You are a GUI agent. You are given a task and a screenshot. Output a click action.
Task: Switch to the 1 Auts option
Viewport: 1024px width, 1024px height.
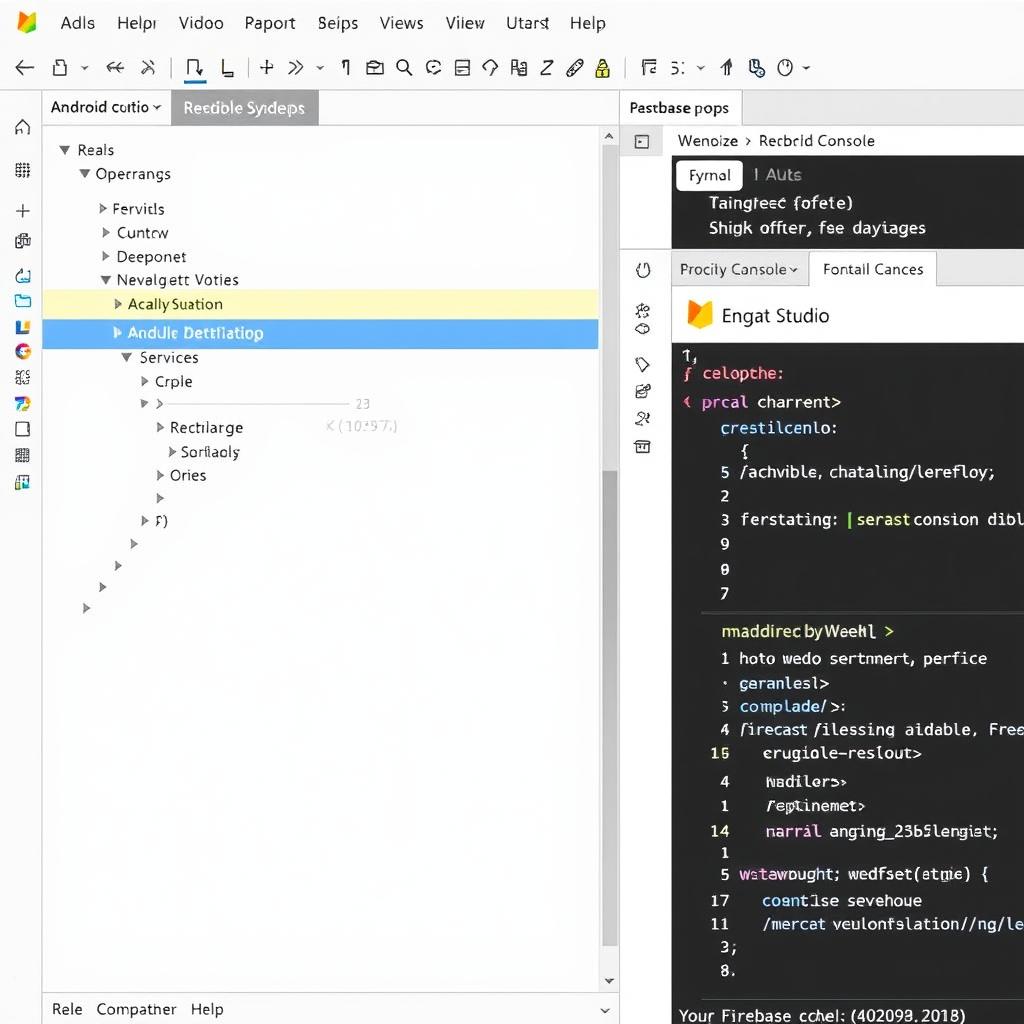[777, 175]
